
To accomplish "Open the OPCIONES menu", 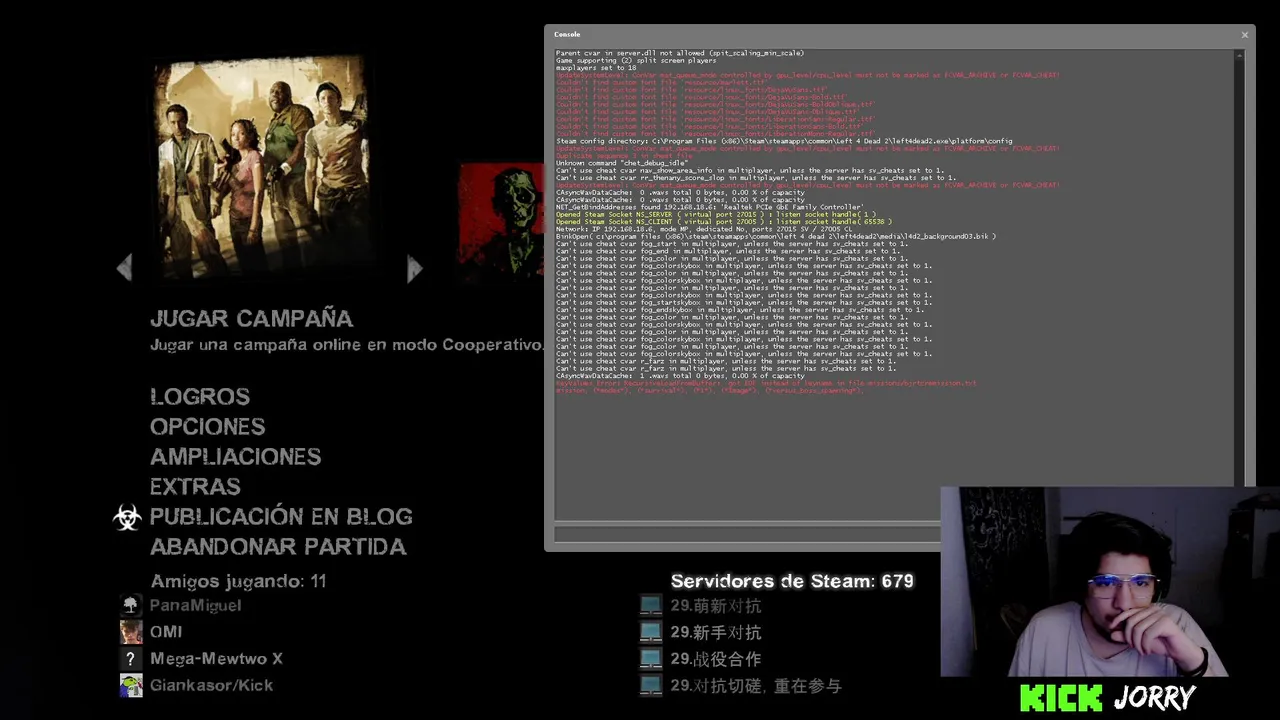I will point(208,426).
